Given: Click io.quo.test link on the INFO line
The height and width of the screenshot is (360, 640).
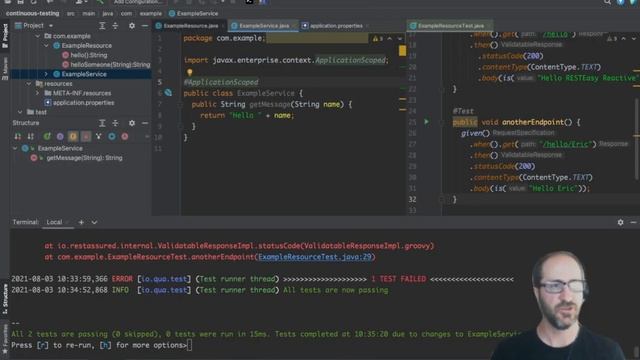Looking at the screenshot, I should click(164, 290).
